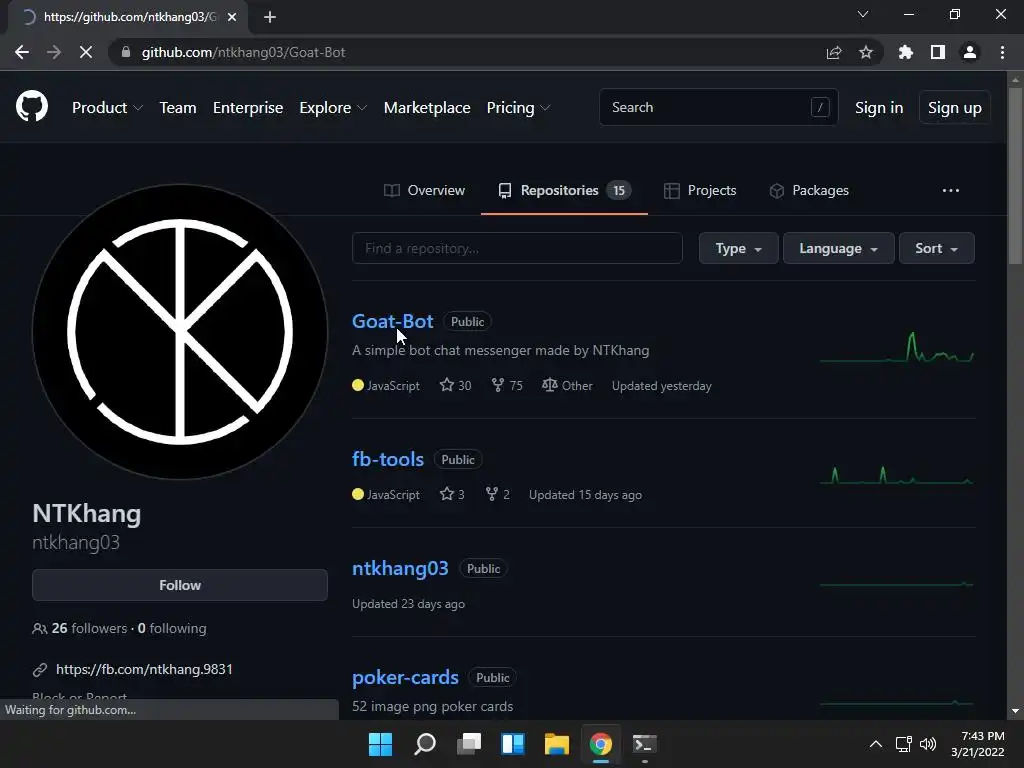Follow the NTKhang user
Image resolution: width=1024 pixels, height=768 pixels.
[180, 585]
